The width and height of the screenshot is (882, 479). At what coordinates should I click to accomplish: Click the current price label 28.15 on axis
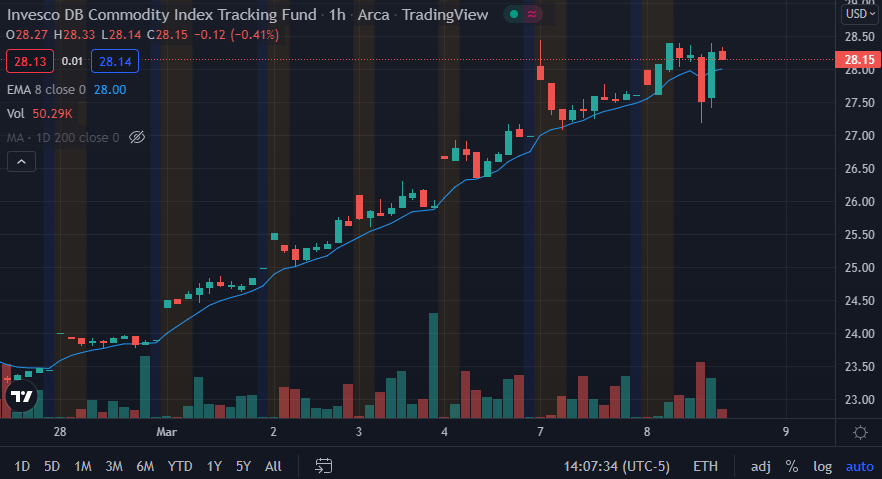pyautogui.click(x=858, y=60)
